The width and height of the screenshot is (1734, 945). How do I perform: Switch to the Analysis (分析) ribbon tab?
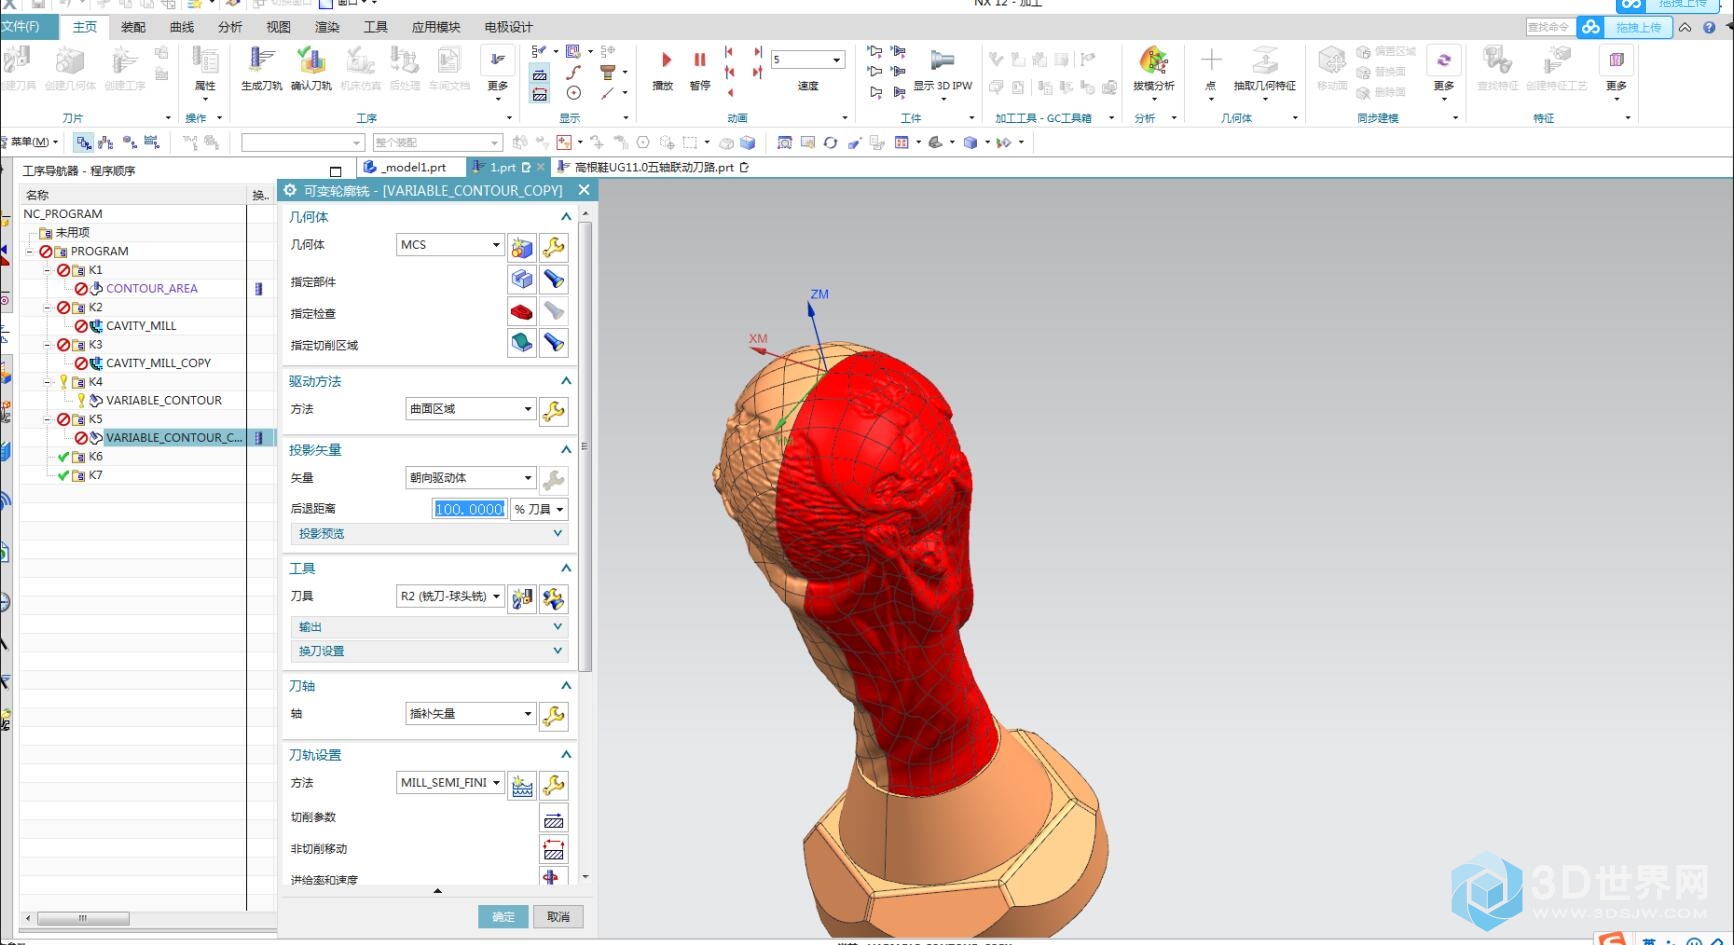coord(230,27)
